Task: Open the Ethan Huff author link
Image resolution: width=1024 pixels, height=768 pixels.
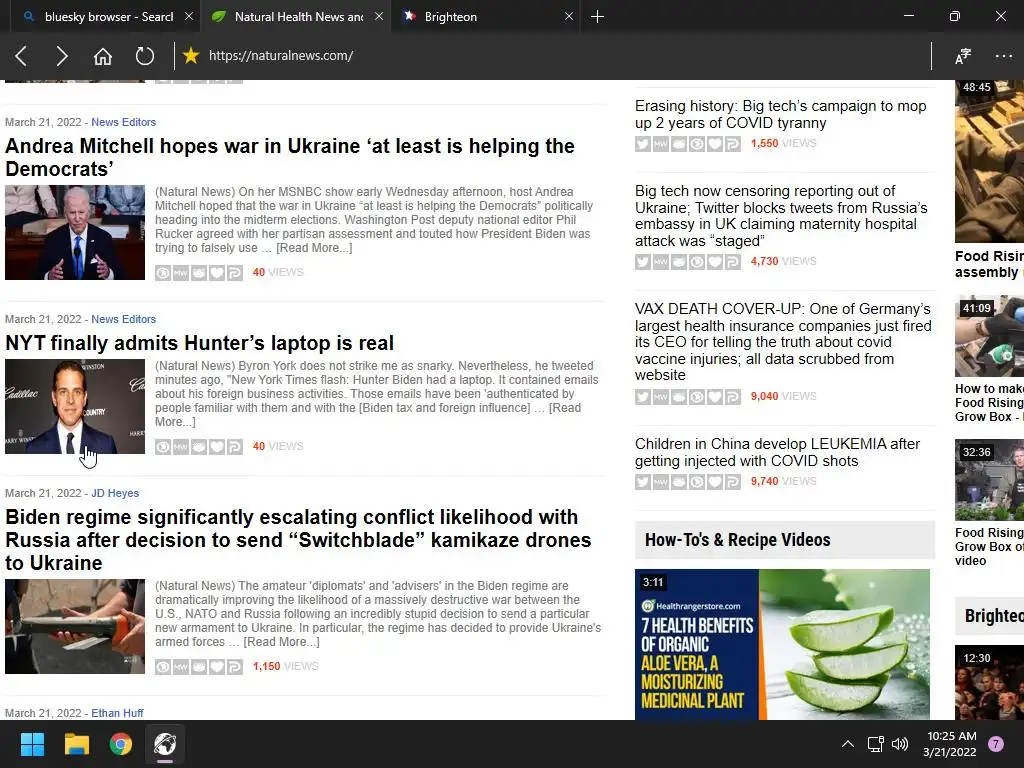Action: 117,713
